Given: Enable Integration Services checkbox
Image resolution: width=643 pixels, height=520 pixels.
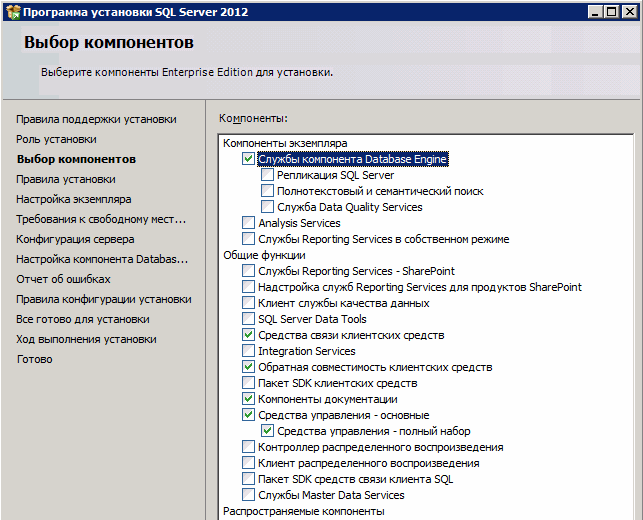Looking at the screenshot, I should (x=248, y=351).
